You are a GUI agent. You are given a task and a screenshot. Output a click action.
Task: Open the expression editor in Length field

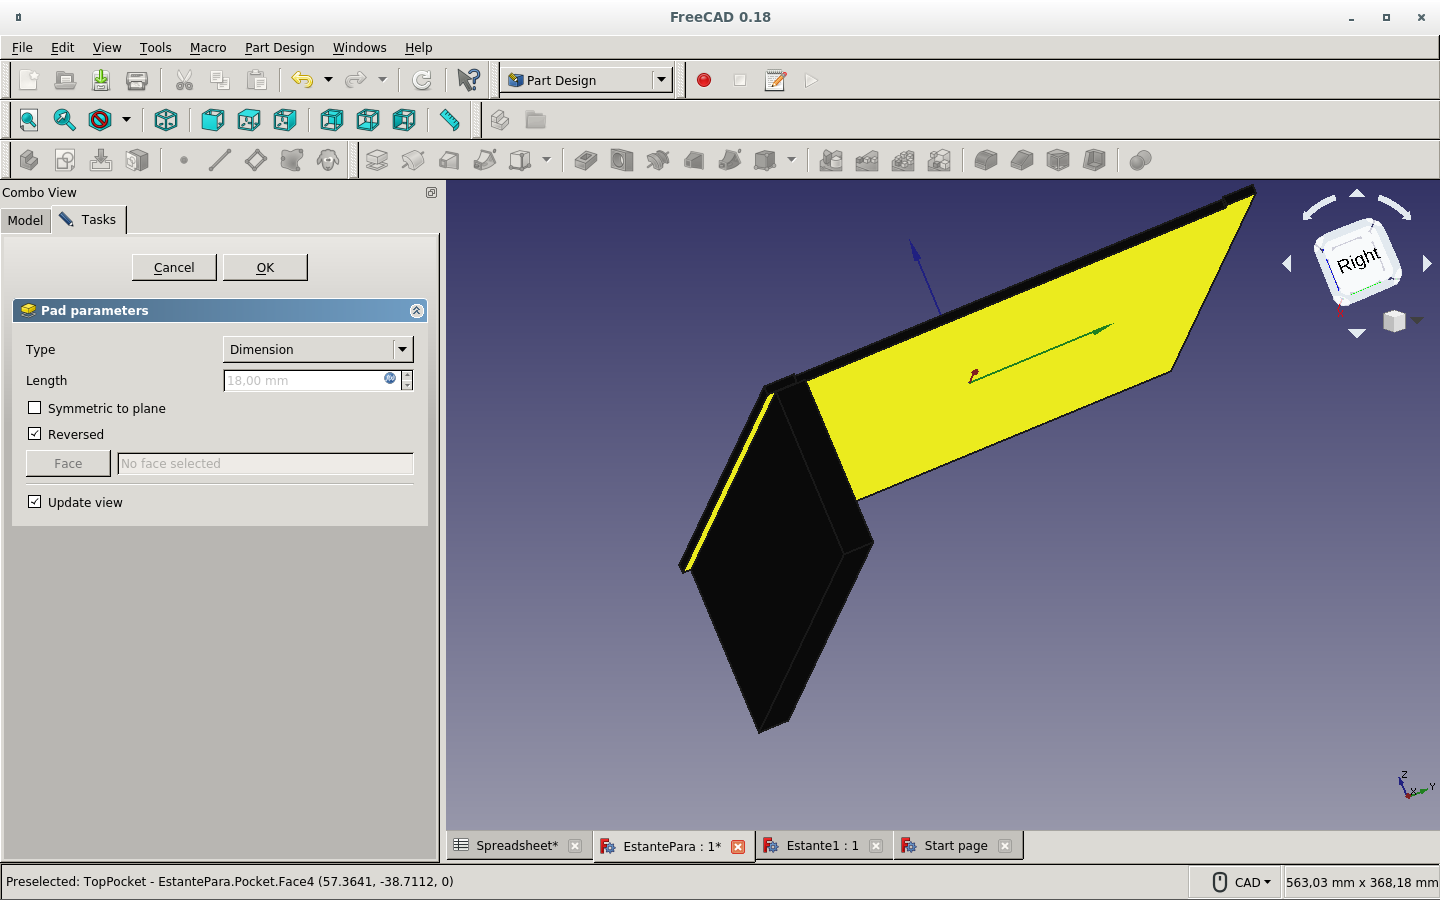[390, 378]
